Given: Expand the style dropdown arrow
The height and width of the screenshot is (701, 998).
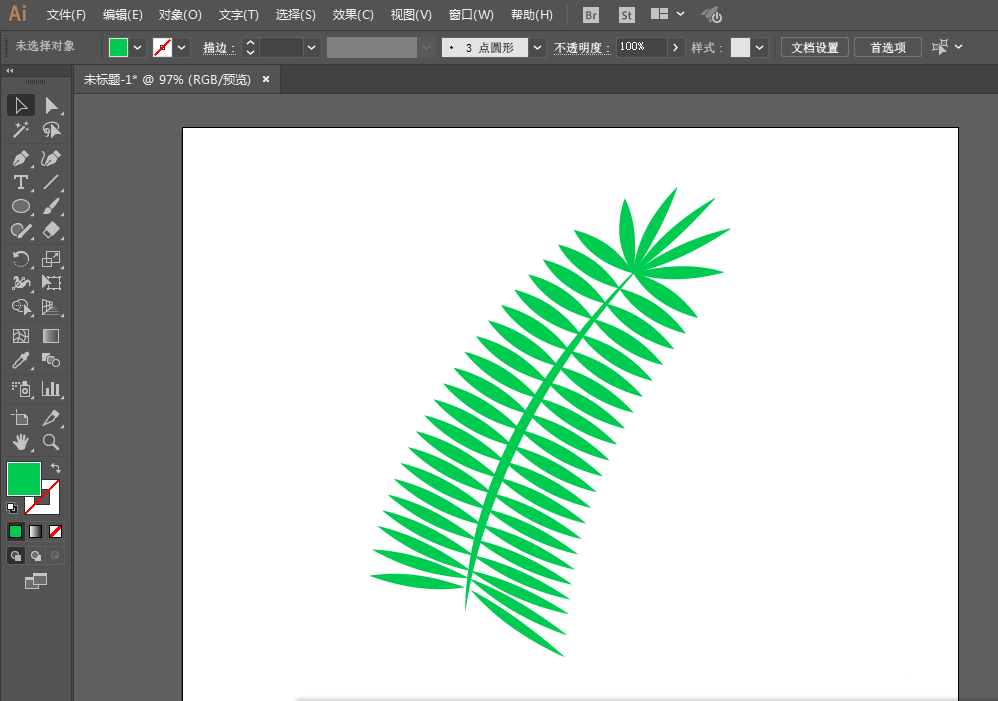Looking at the screenshot, I should tap(760, 47).
